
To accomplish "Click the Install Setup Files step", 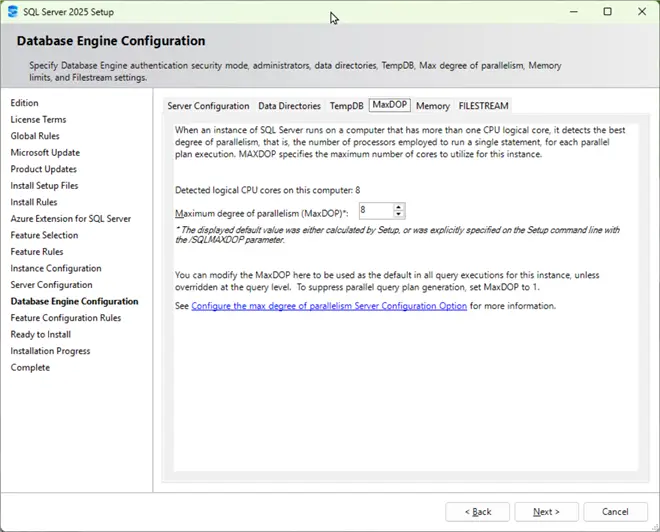I will (x=44, y=186).
